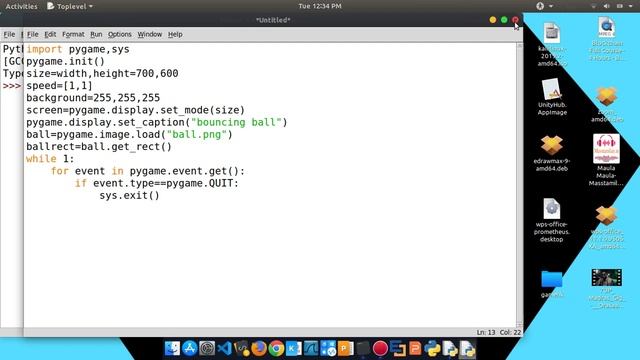This screenshot has width=640, height=360.
Task: Open the blue grid app icon in the dock
Action: 328,349
